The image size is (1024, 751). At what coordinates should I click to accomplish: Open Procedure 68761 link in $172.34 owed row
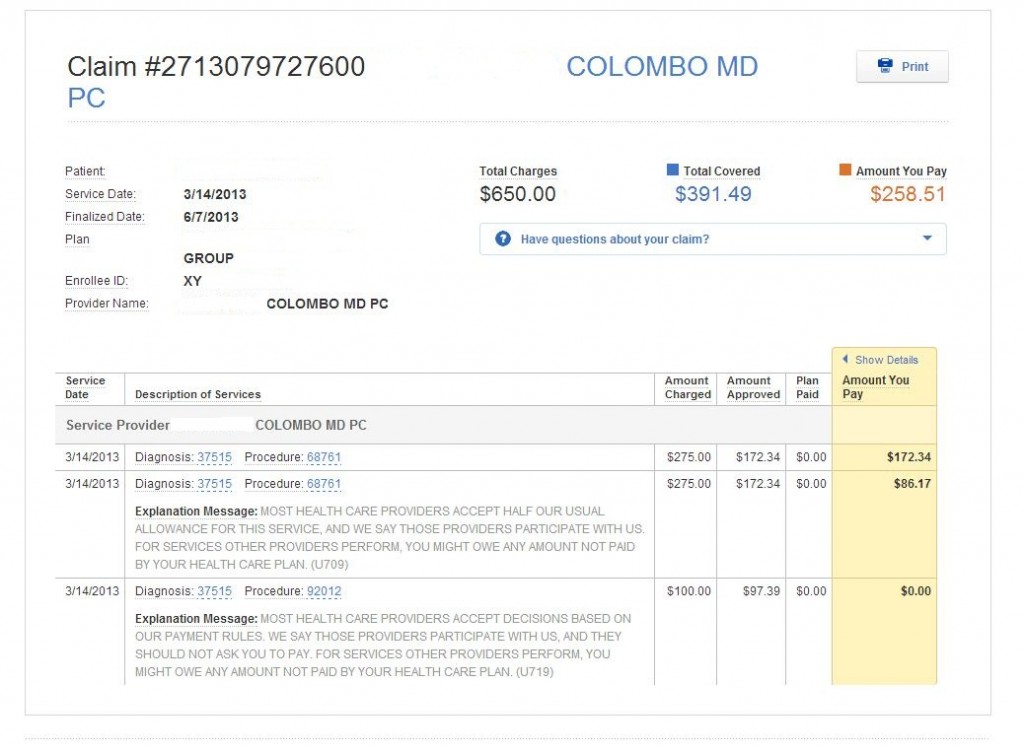point(324,458)
